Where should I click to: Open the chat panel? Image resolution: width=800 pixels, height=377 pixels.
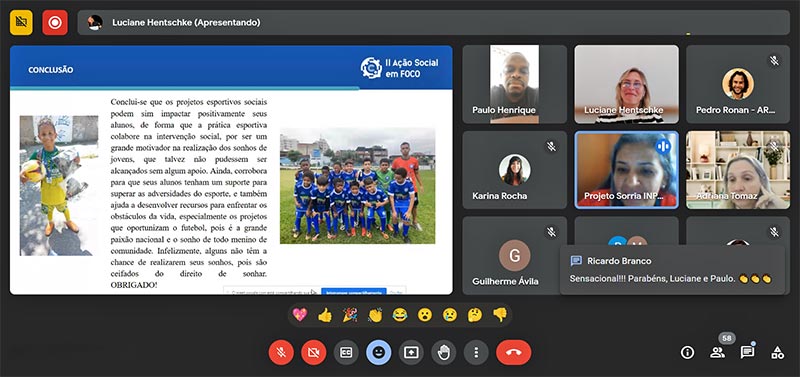click(747, 353)
